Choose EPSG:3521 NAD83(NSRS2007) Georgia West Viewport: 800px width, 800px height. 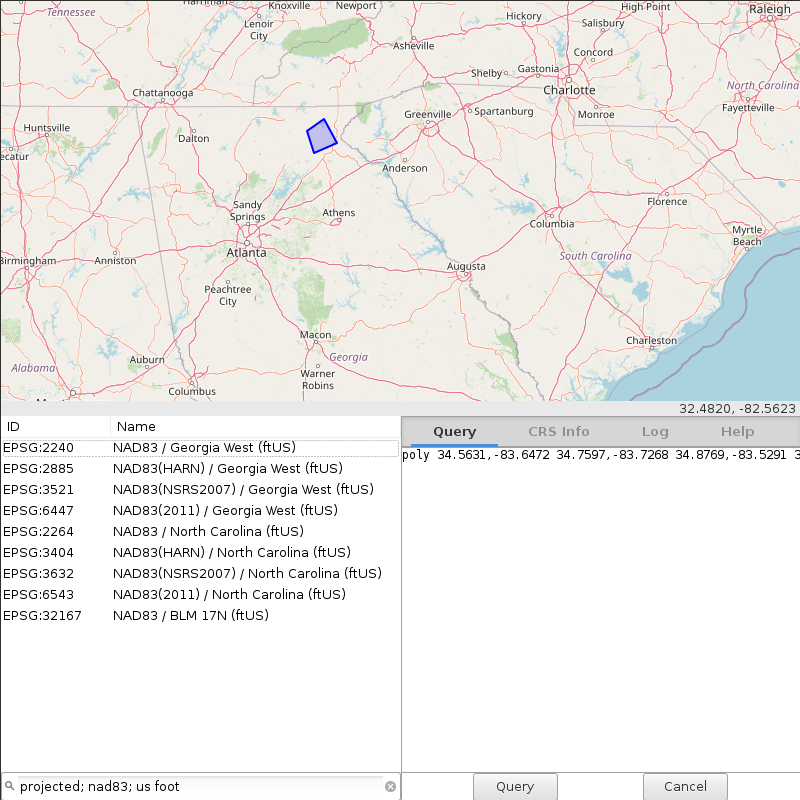tap(200, 489)
